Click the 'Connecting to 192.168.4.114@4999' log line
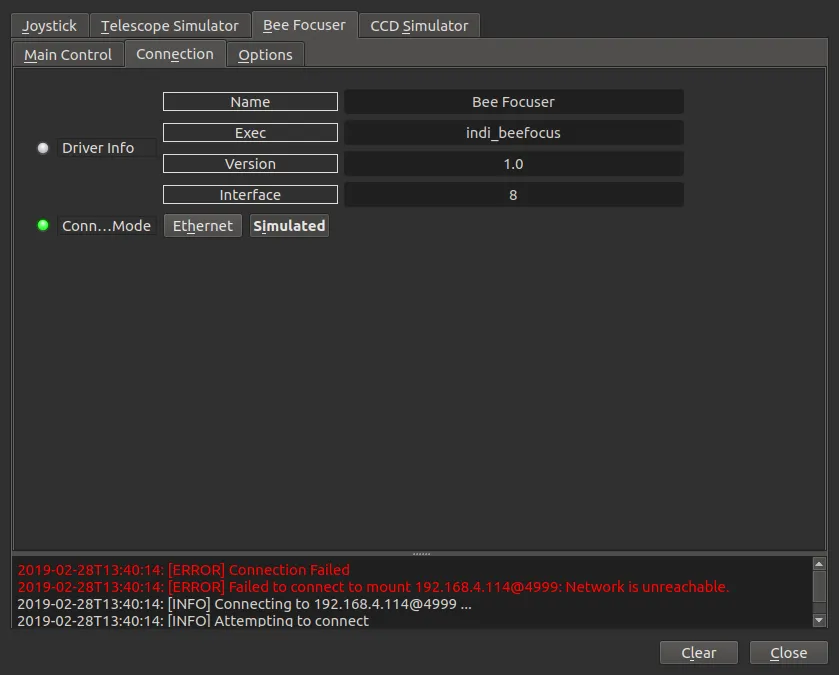This screenshot has width=839, height=675. (x=245, y=604)
